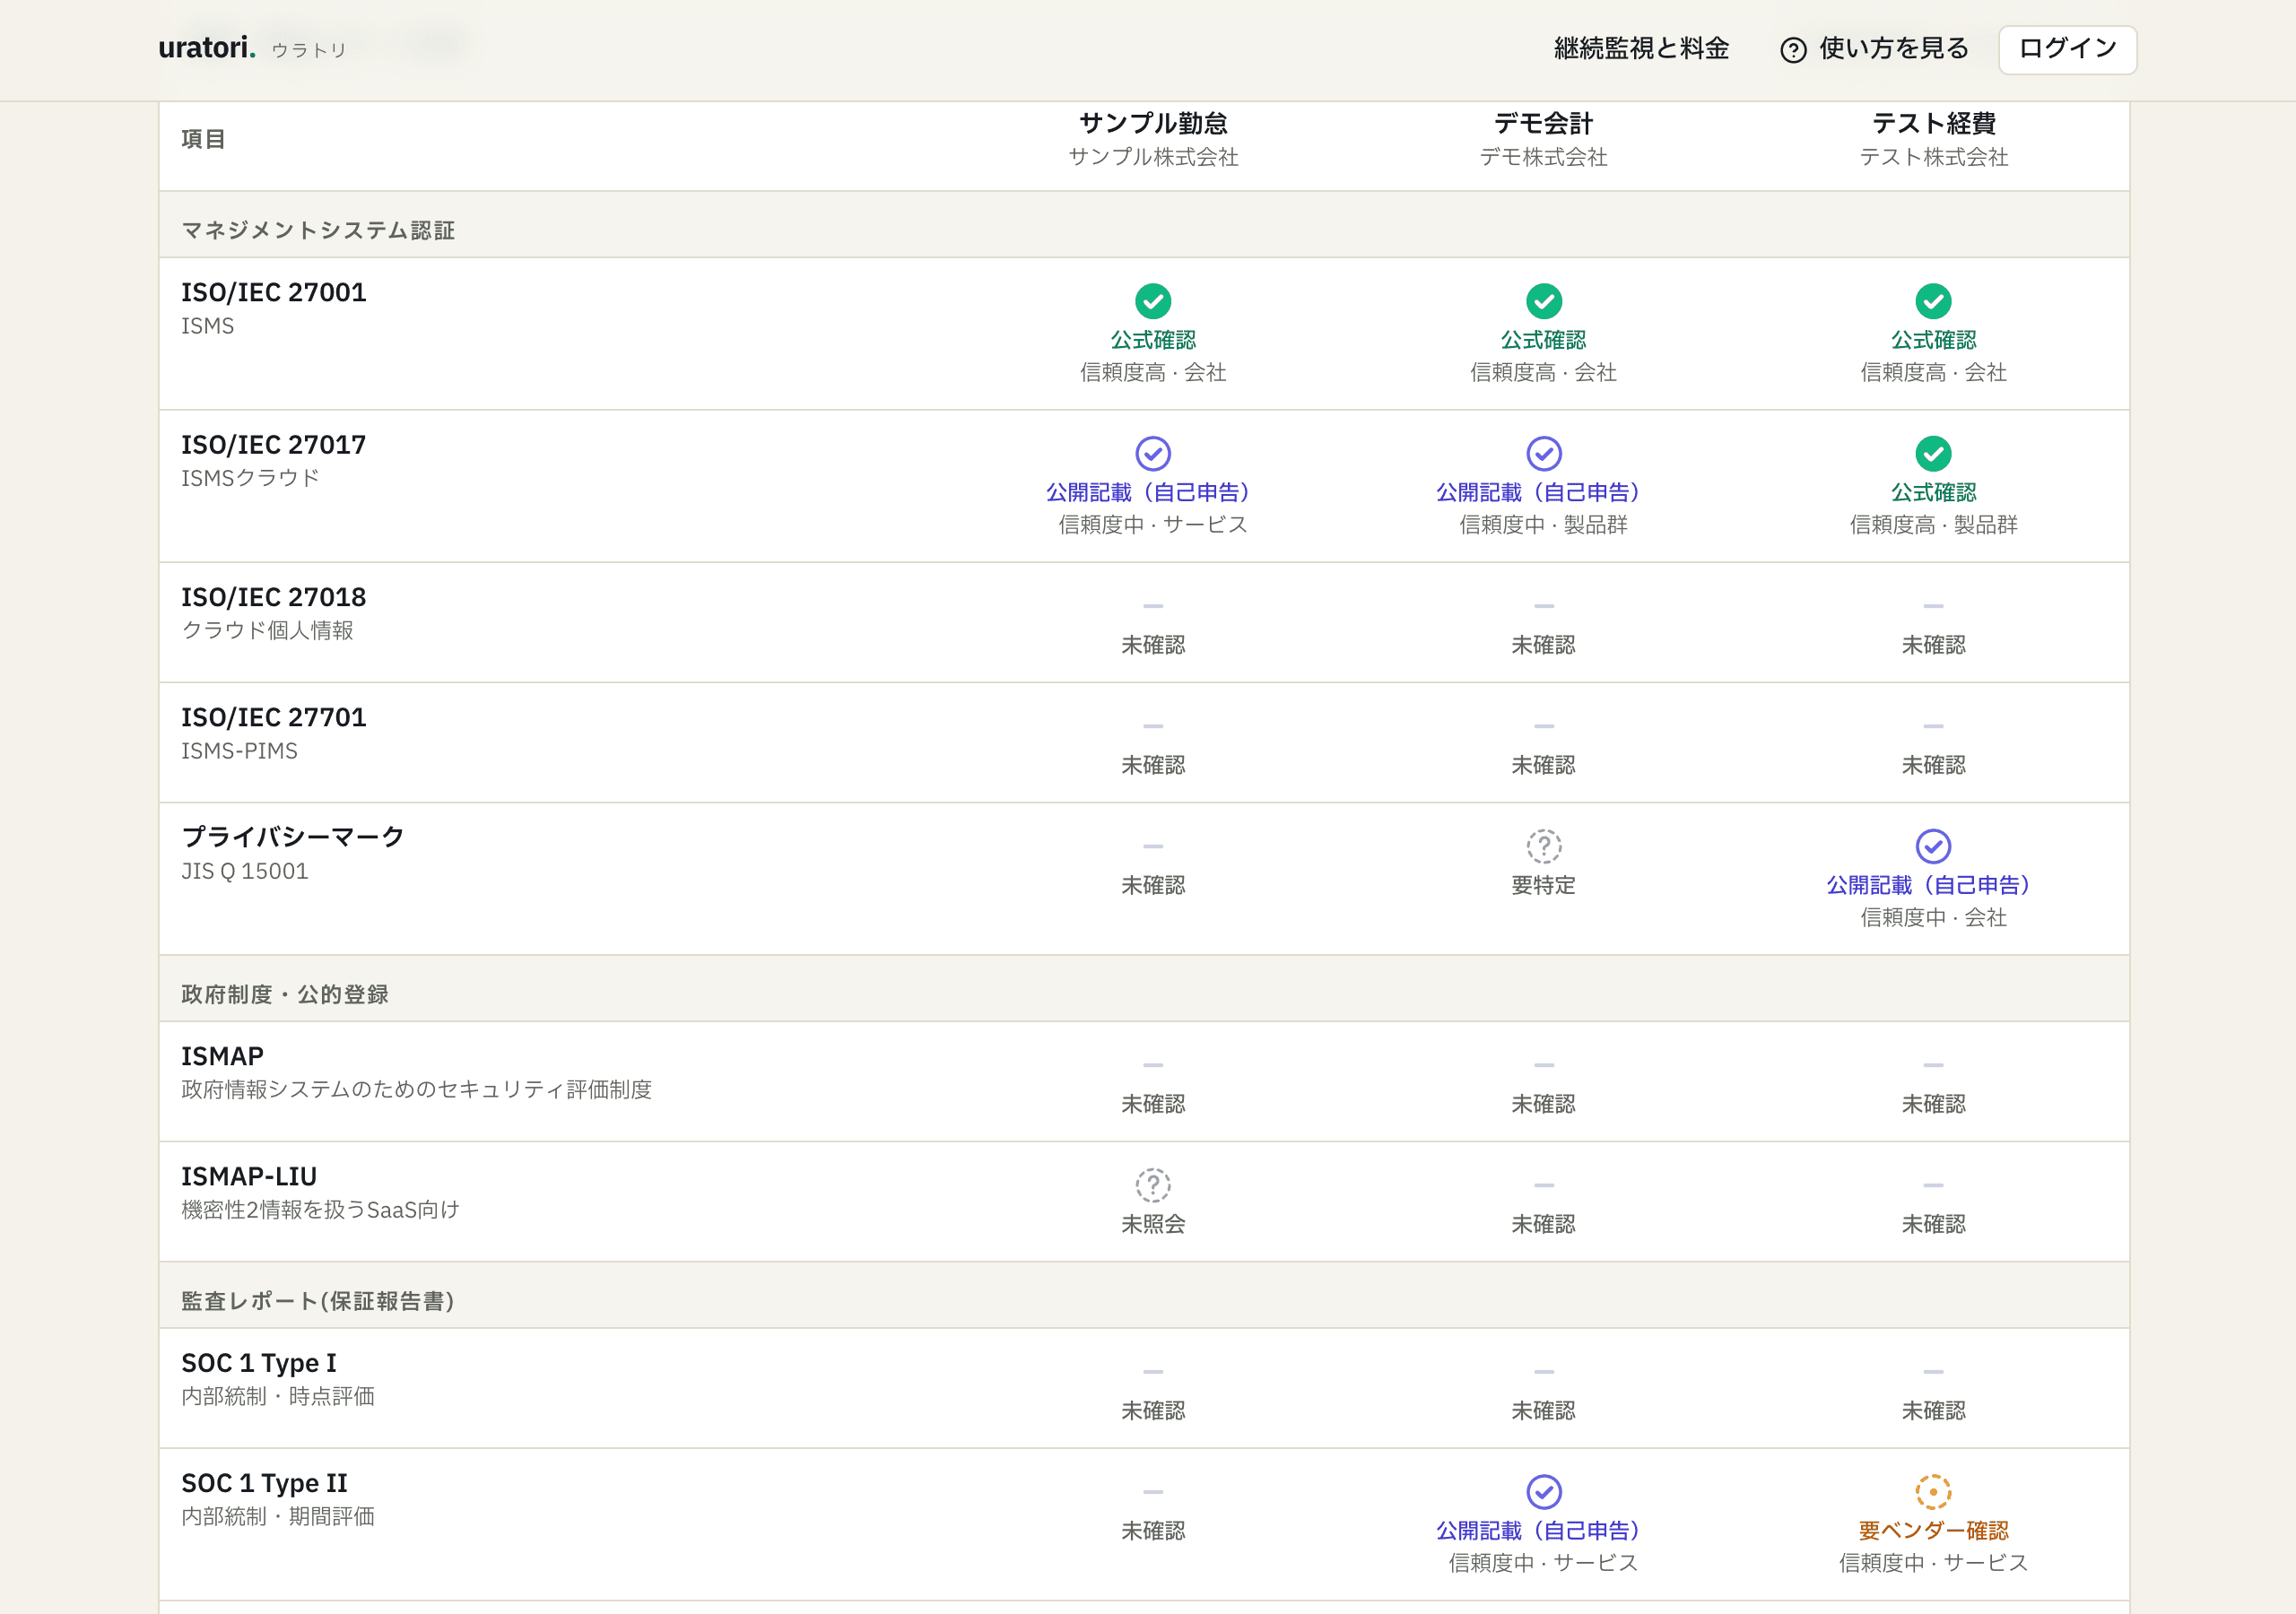Click the 項目 column header

point(203,139)
